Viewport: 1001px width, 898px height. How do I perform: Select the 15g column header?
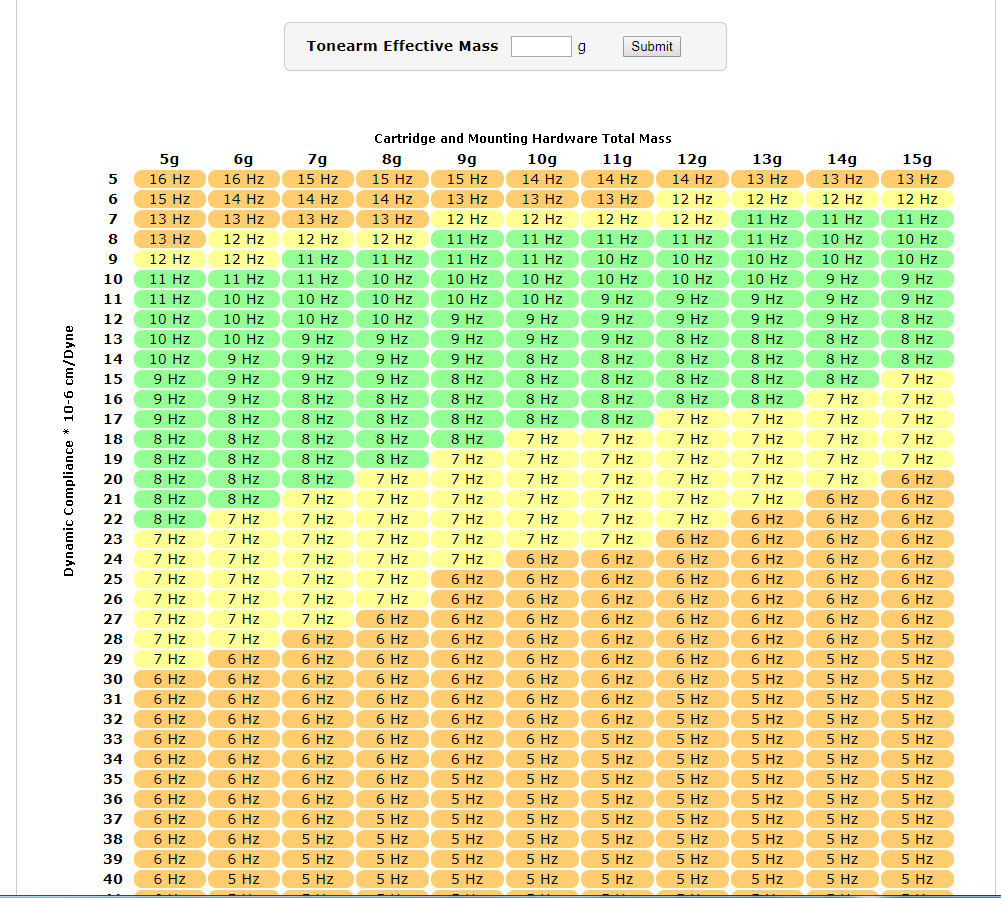click(917, 159)
